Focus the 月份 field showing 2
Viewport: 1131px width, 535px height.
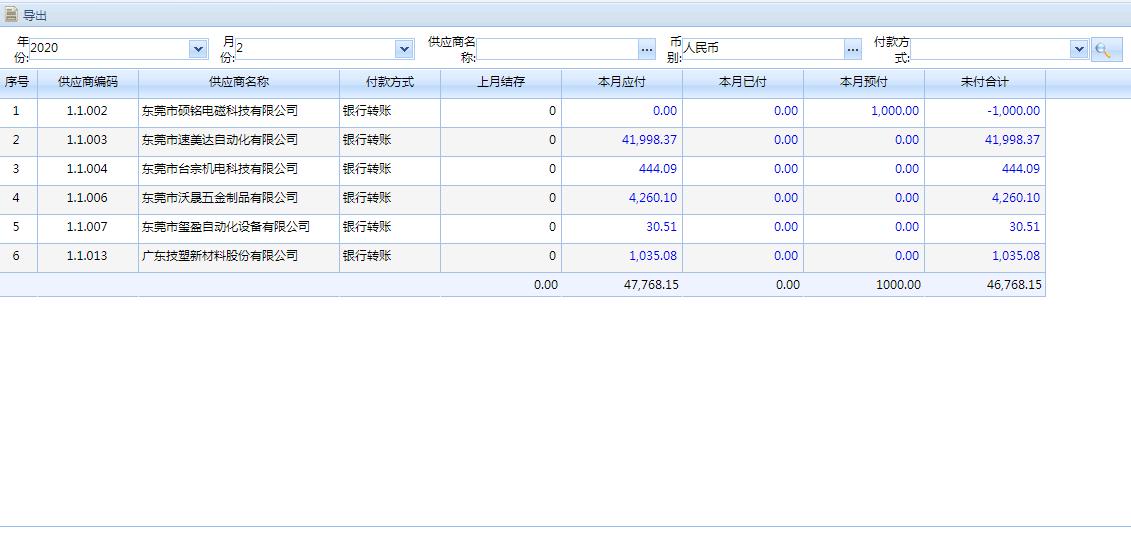pos(316,49)
